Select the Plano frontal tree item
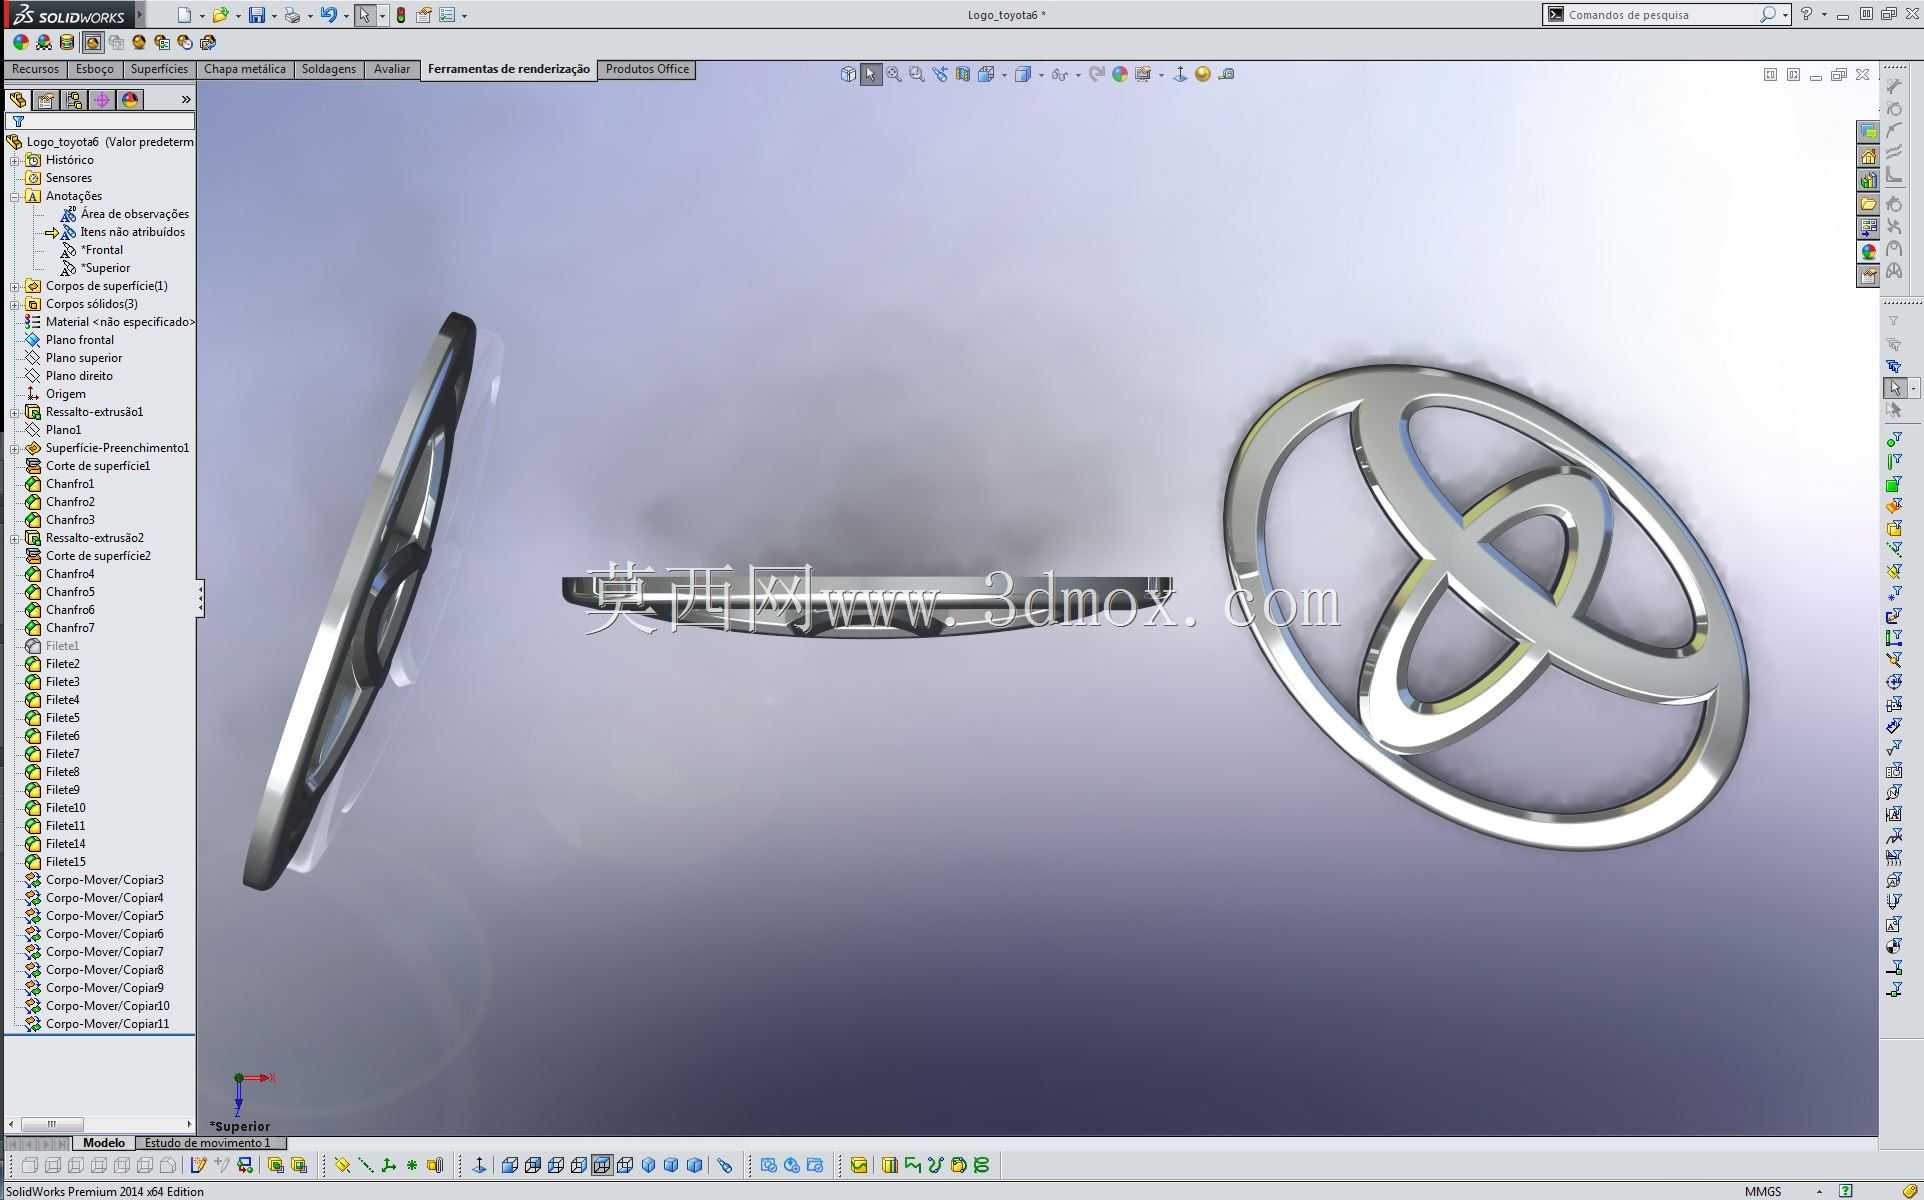Screen dimensions: 1924x1200 [80, 340]
